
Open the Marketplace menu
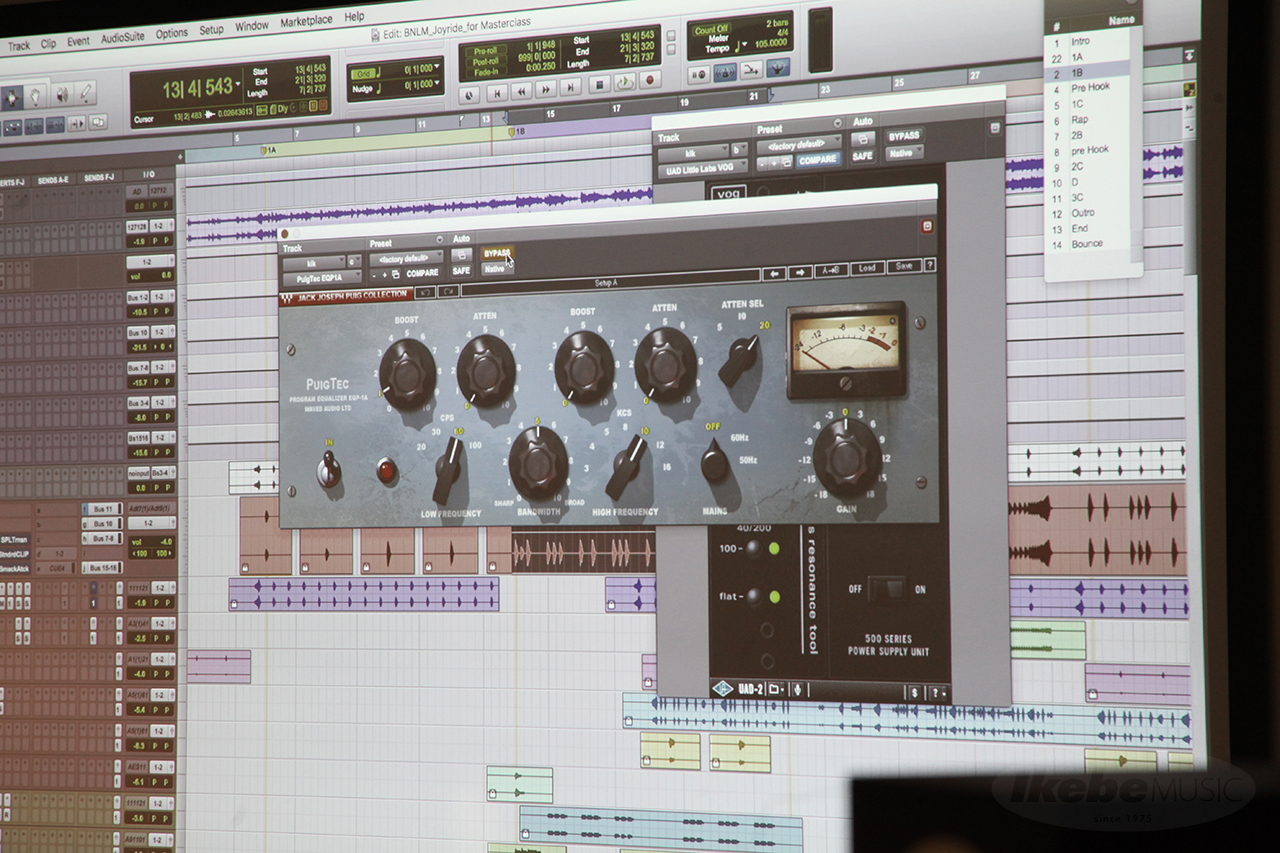point(306,21)
